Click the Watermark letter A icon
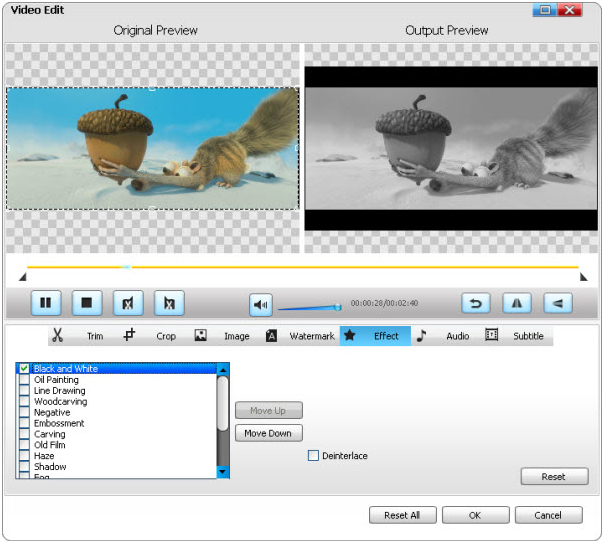 point(271,335)
